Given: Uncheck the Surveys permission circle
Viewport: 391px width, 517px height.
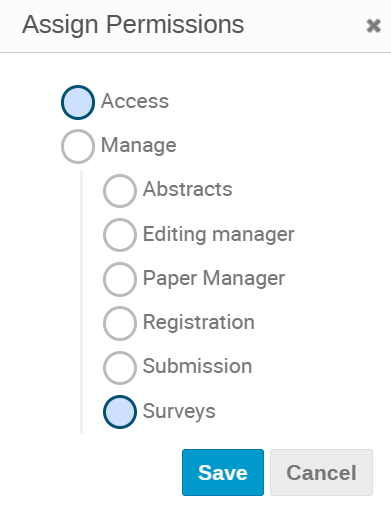Looking at the screenshot, I should (120, 412).
